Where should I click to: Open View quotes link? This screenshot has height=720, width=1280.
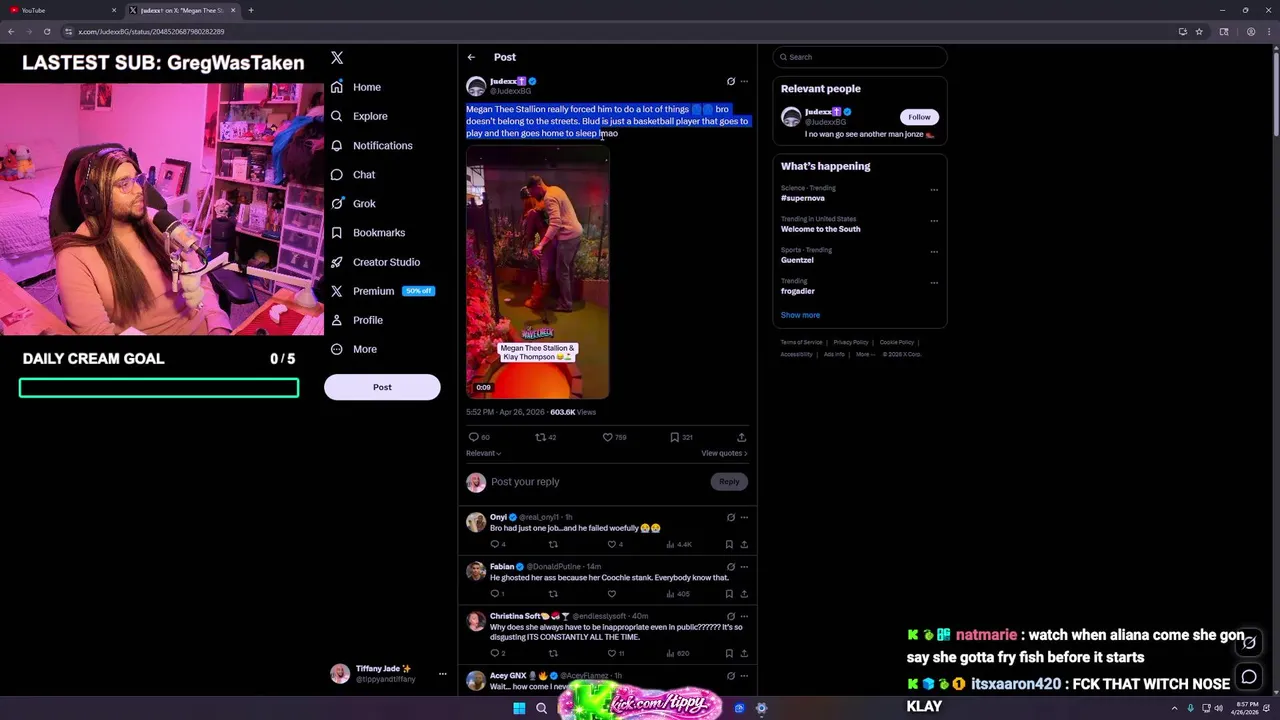724,453
